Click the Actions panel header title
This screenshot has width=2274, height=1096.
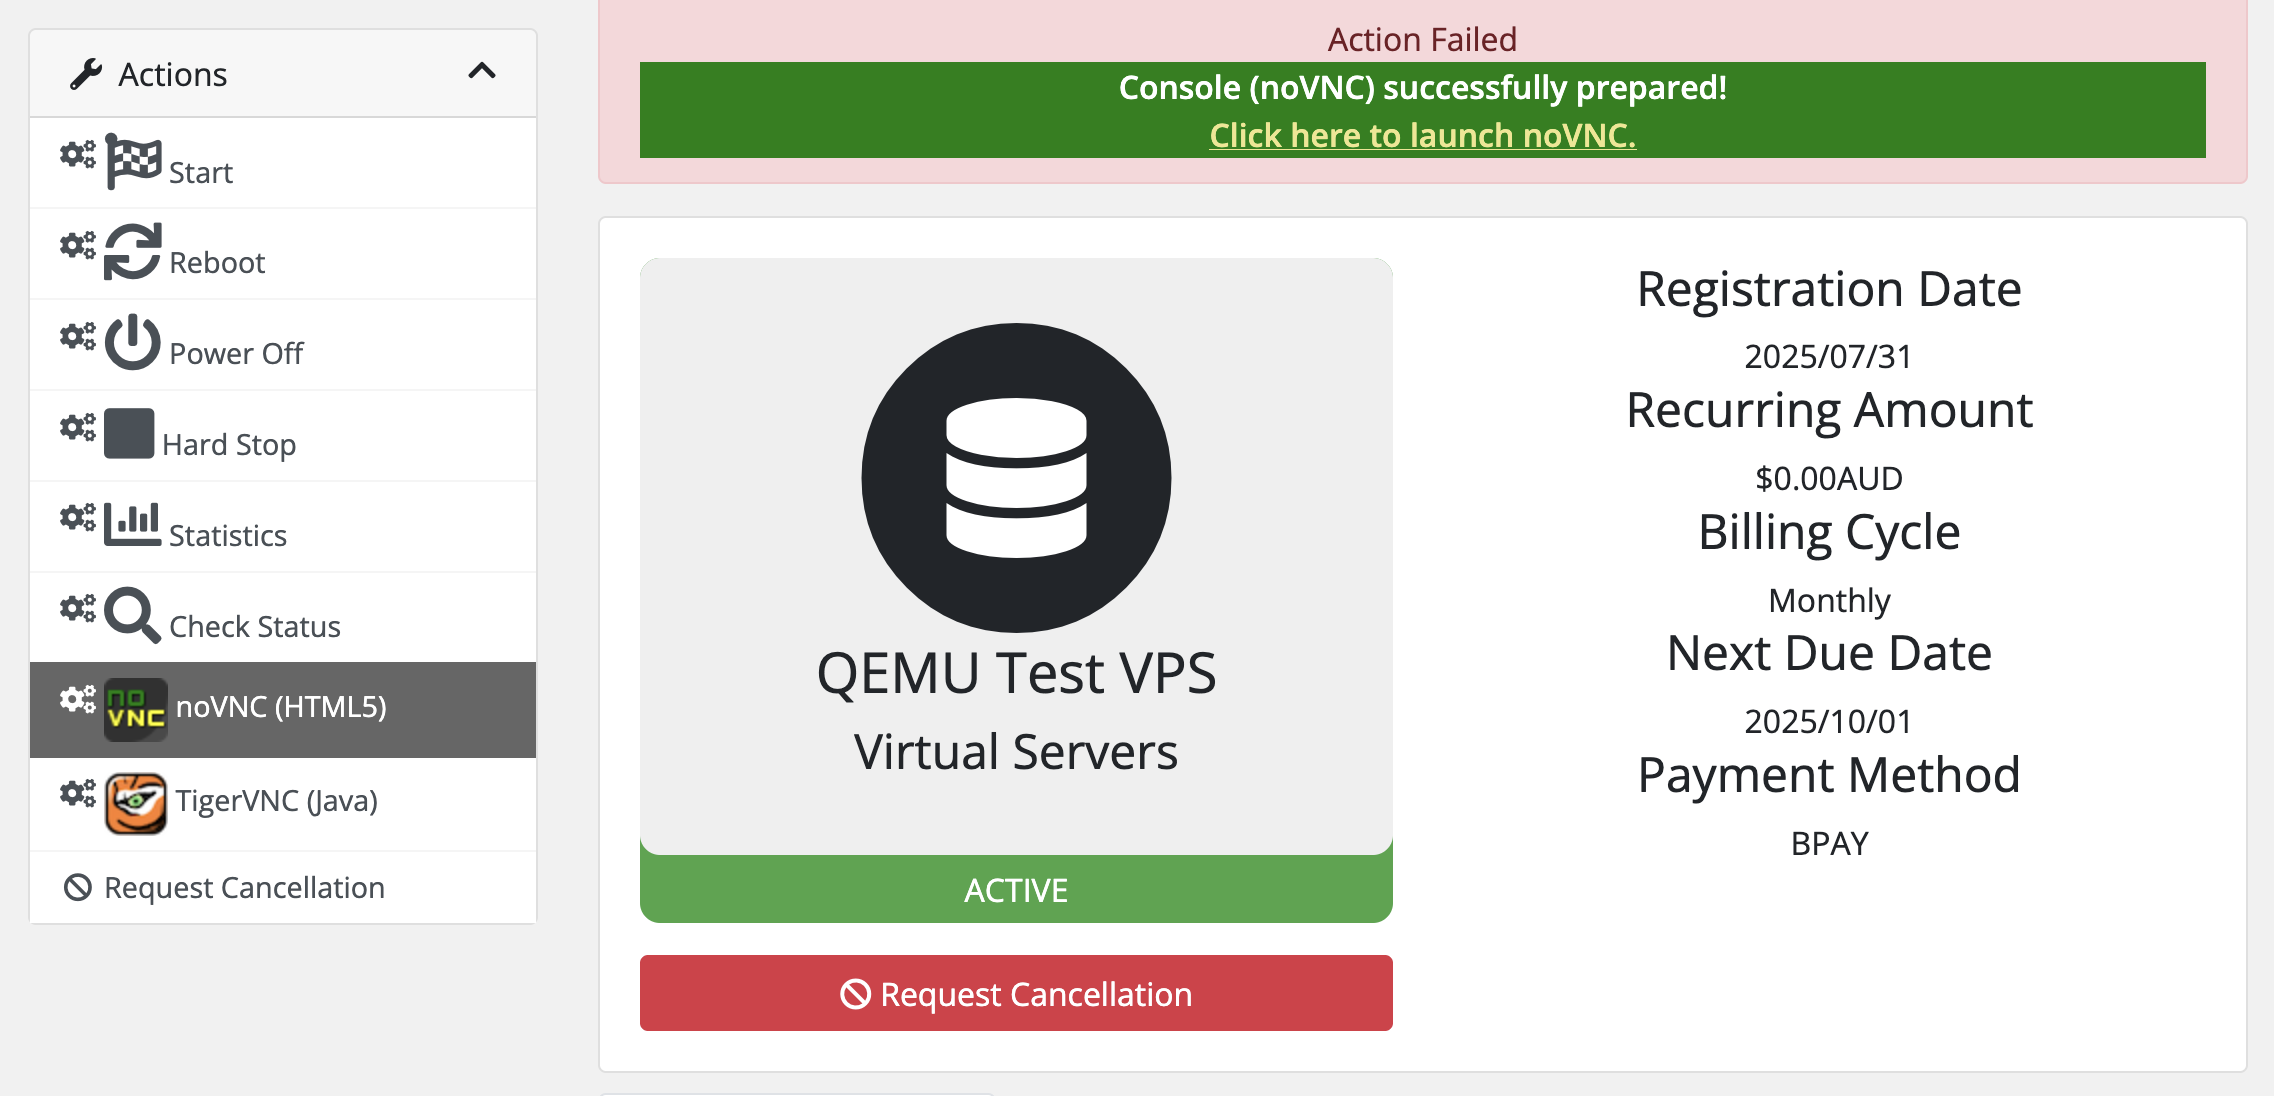173,74
